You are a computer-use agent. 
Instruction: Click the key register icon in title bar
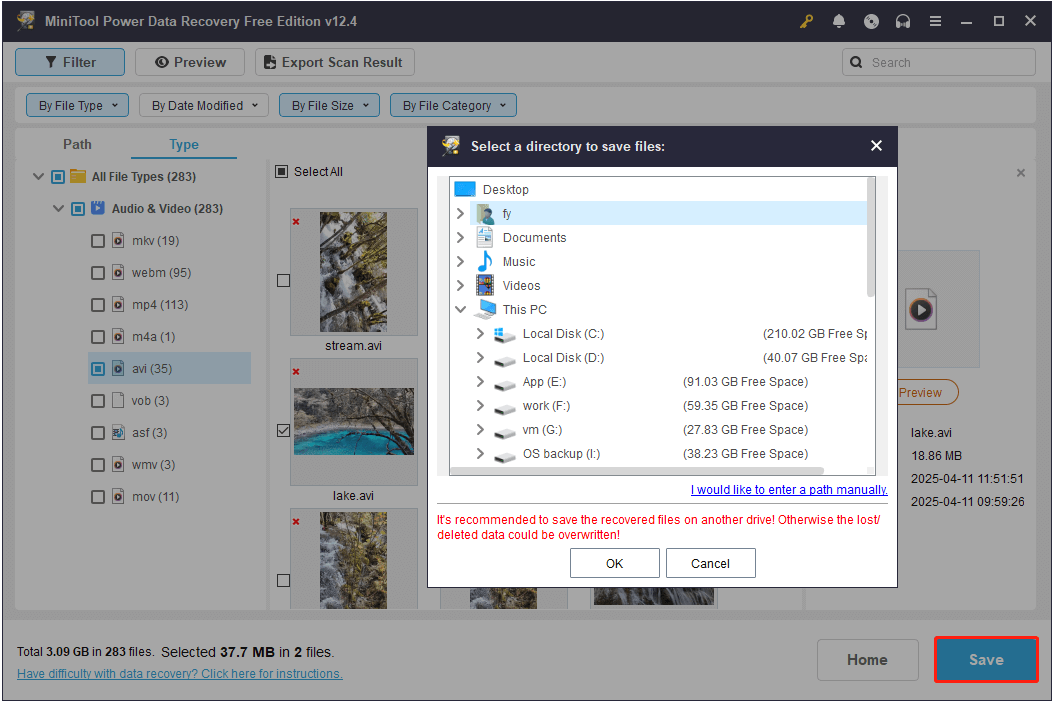pyautogui.click(x=806, y=22)
